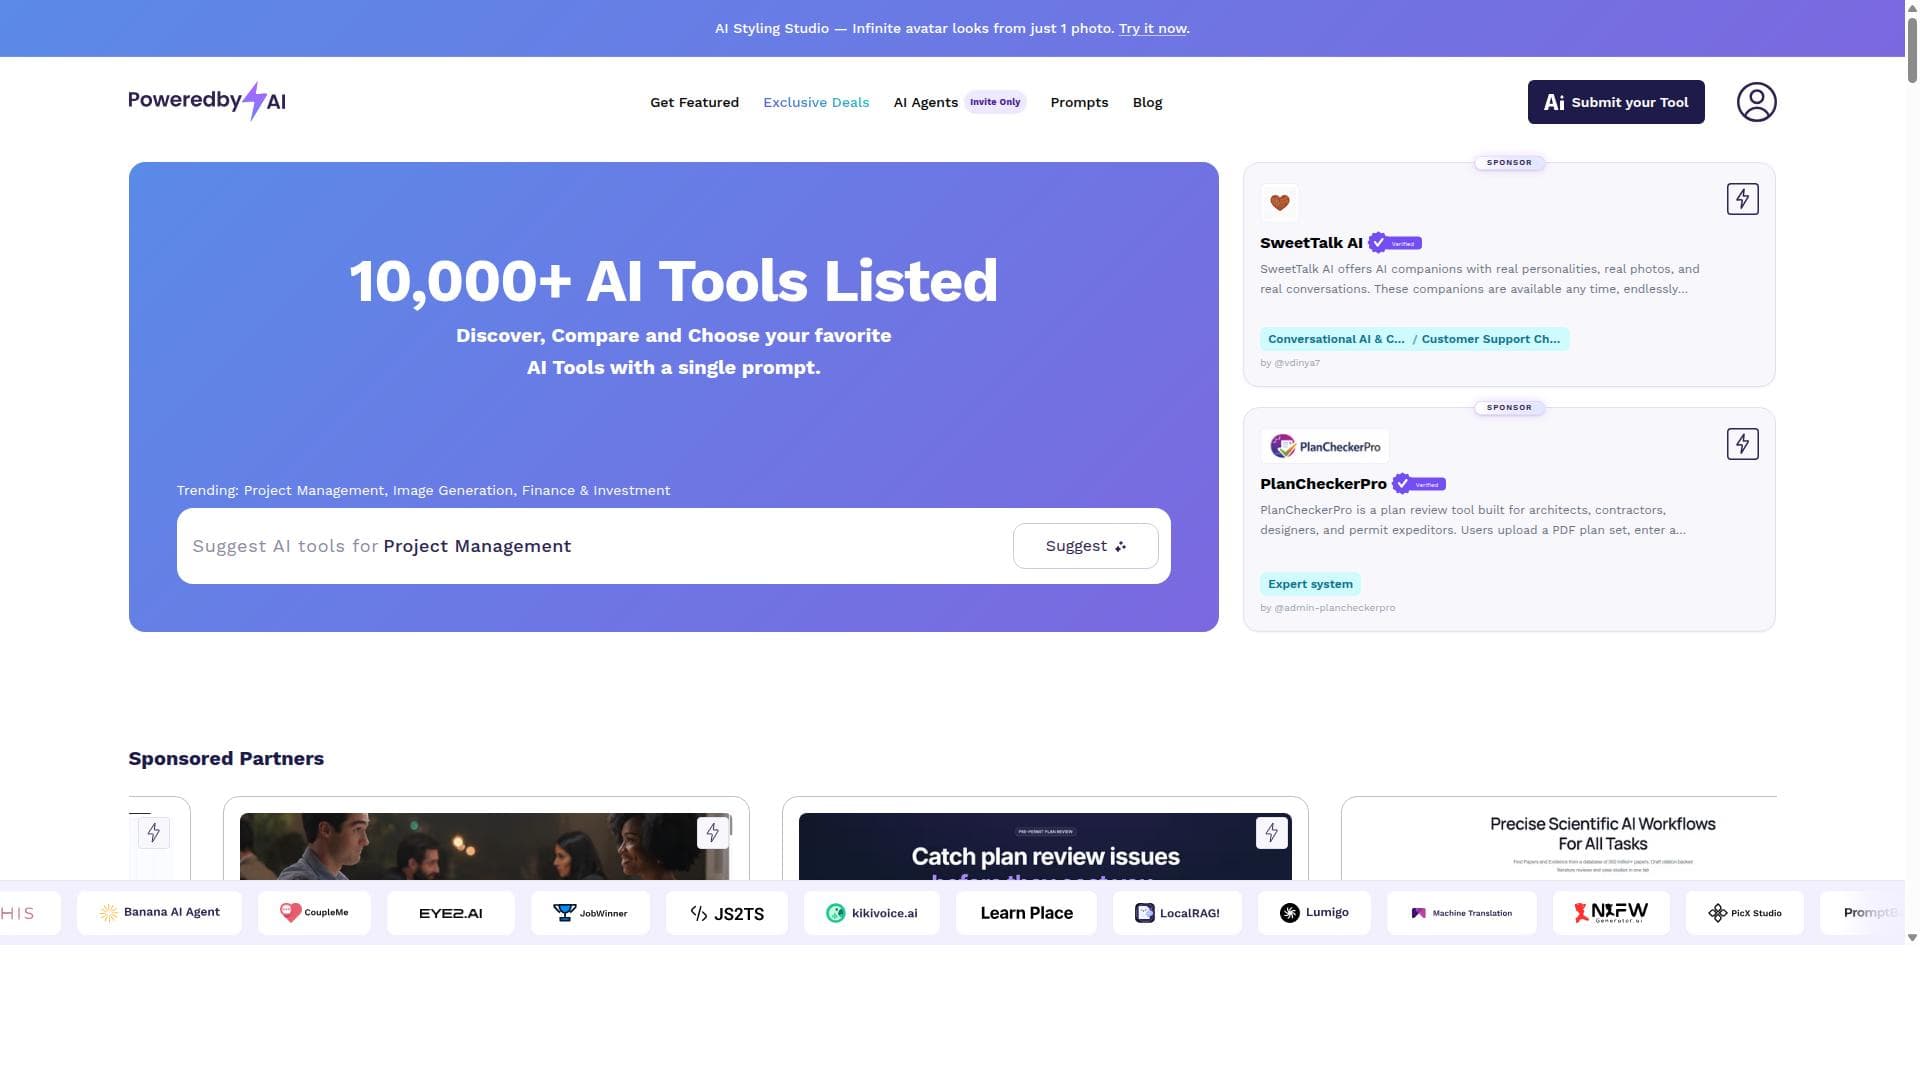1920x1080 pixels.
Task: Click the Conversational AI category tag
Action: [1335, 339]
